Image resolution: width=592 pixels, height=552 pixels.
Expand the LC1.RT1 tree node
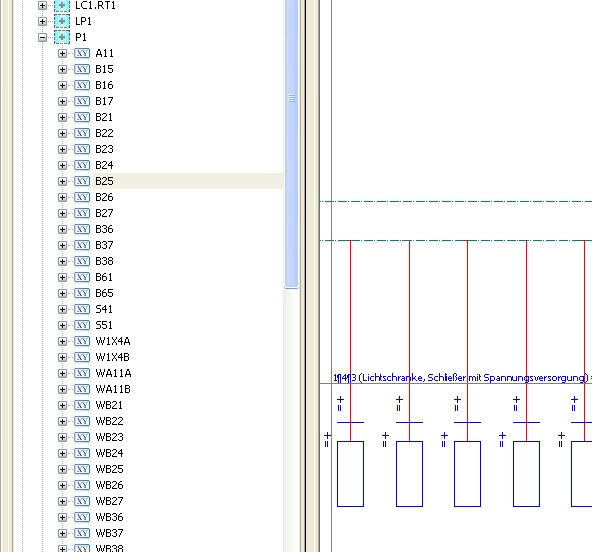pos(42,5)
